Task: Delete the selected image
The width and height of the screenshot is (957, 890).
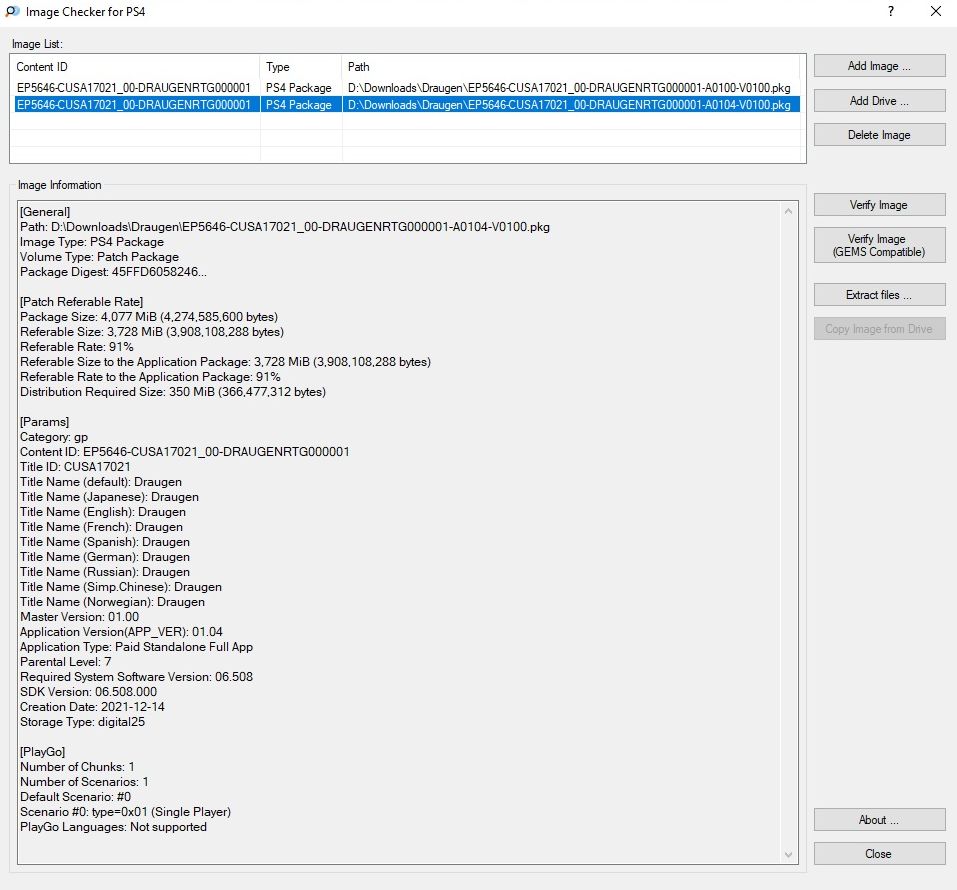Action: click(x=879, y=135)
